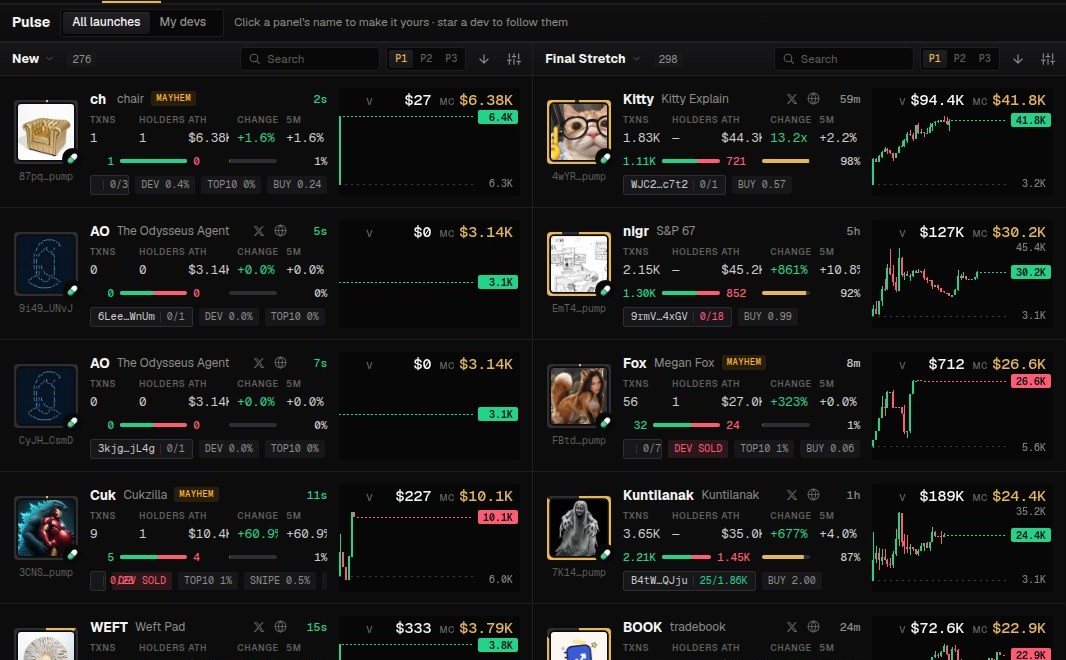Select P3 preset in New panel

(x=451, y=58)
